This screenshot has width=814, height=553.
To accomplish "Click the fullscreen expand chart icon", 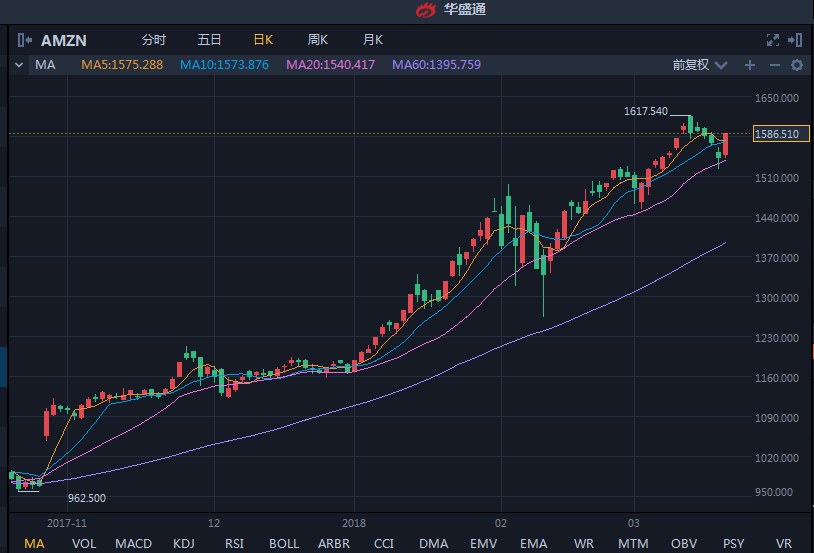I will (x=772, y=40).
